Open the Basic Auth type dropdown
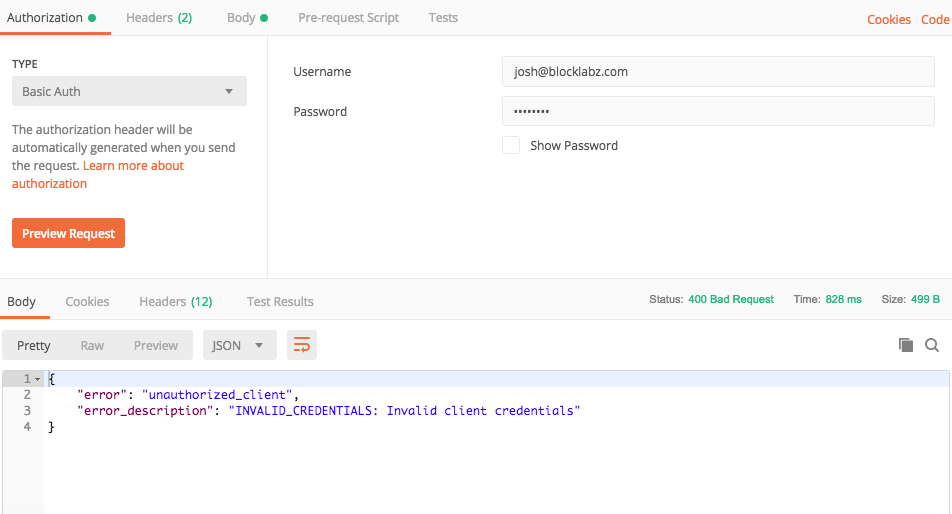 tap(129, 91)
